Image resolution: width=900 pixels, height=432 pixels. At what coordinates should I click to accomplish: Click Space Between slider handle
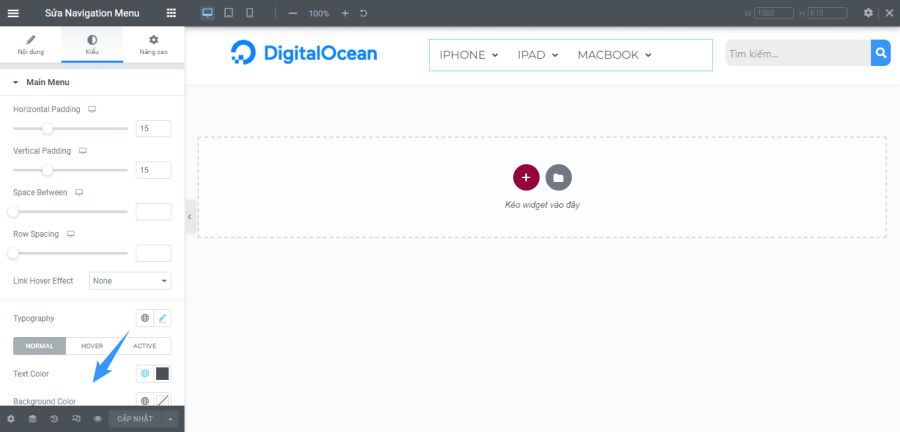click(x=13, y=212)
